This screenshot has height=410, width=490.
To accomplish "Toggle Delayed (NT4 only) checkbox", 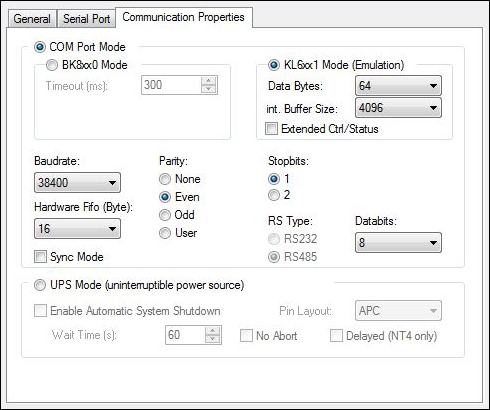I will pos(336,336).
